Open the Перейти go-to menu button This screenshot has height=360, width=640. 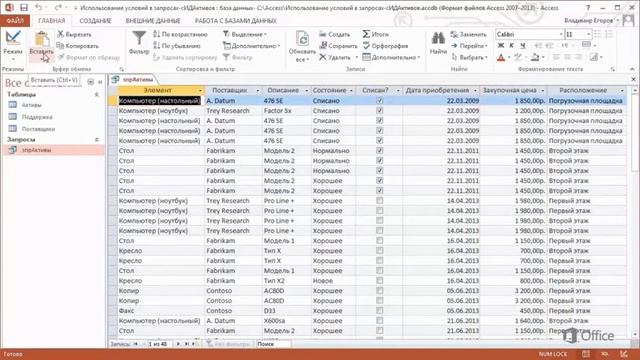[469, 46]
